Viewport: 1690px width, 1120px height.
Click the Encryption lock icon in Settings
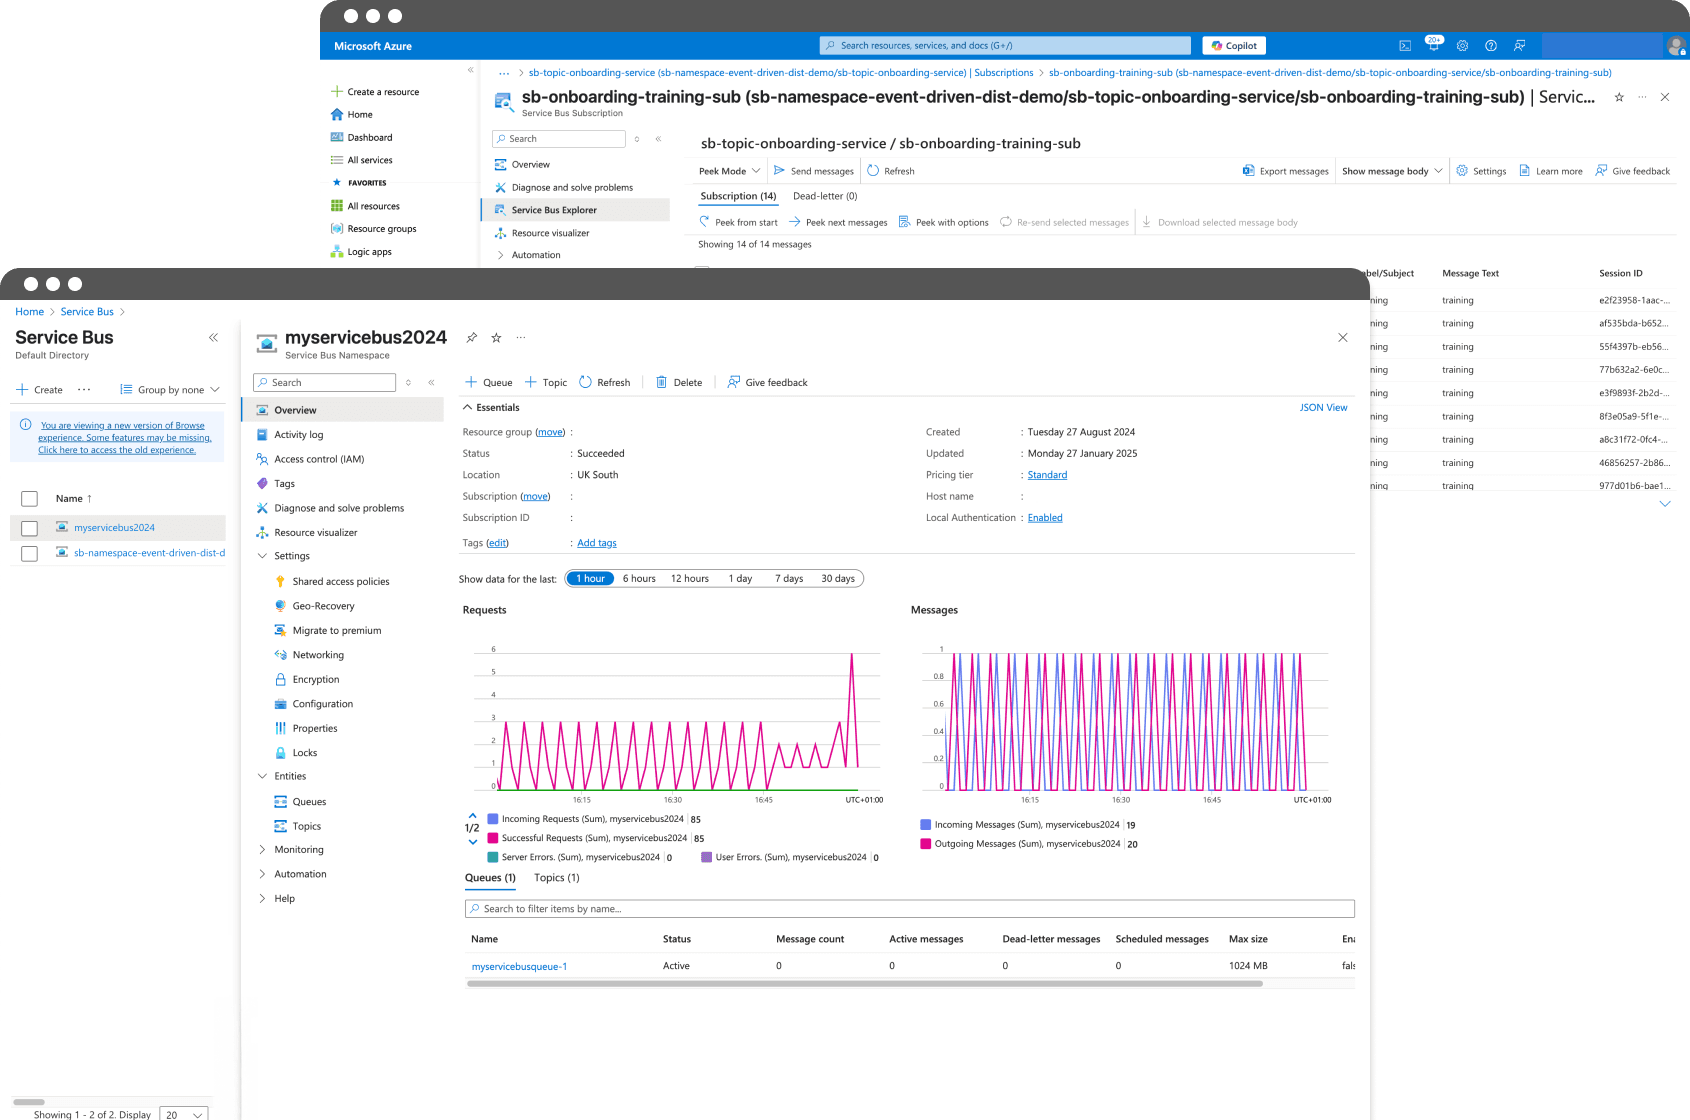[x=281, y=680]
